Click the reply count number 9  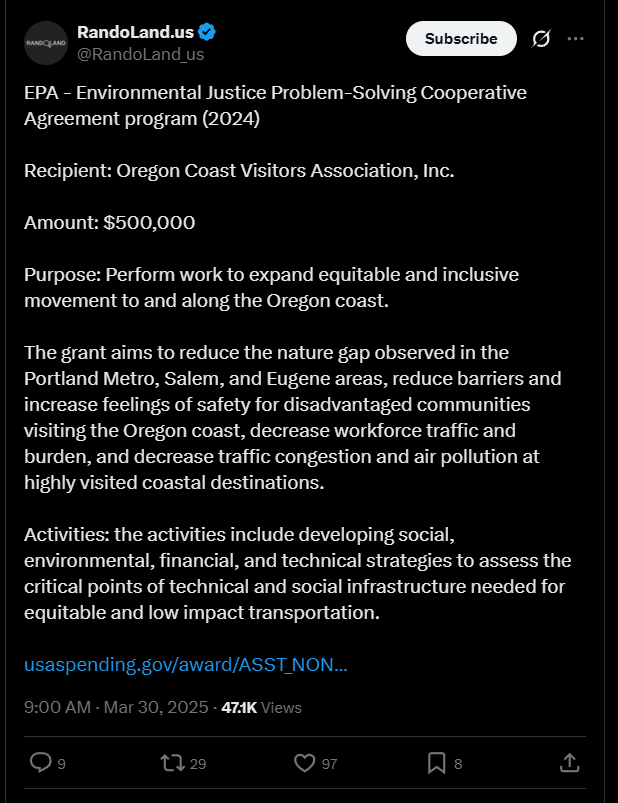(62, 764)
